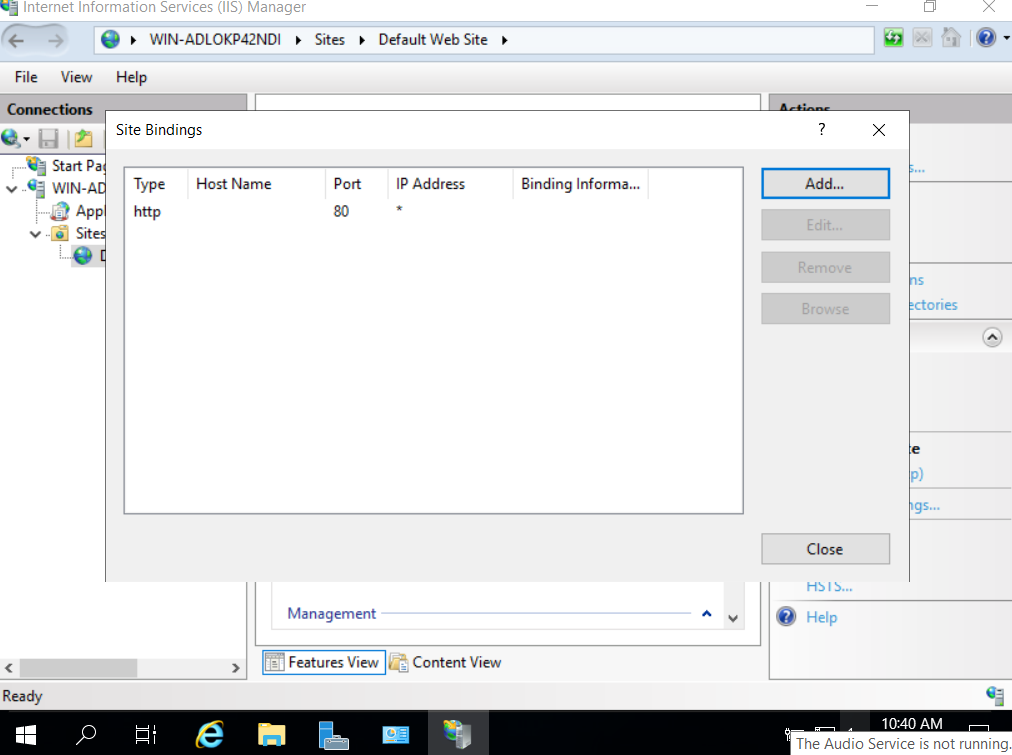Open the File menu
The image size is (1012, 755).
(x=26, y=77)
